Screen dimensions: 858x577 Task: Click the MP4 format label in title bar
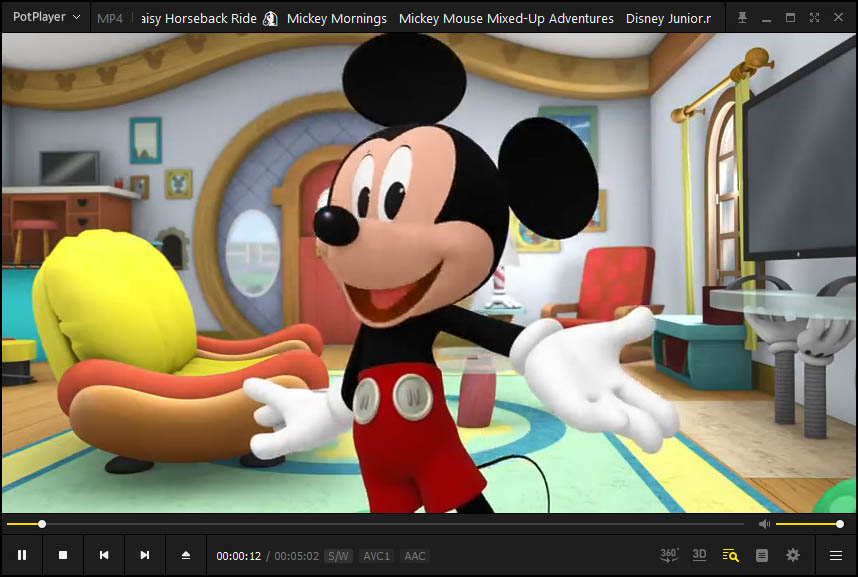tap(109, 19)
